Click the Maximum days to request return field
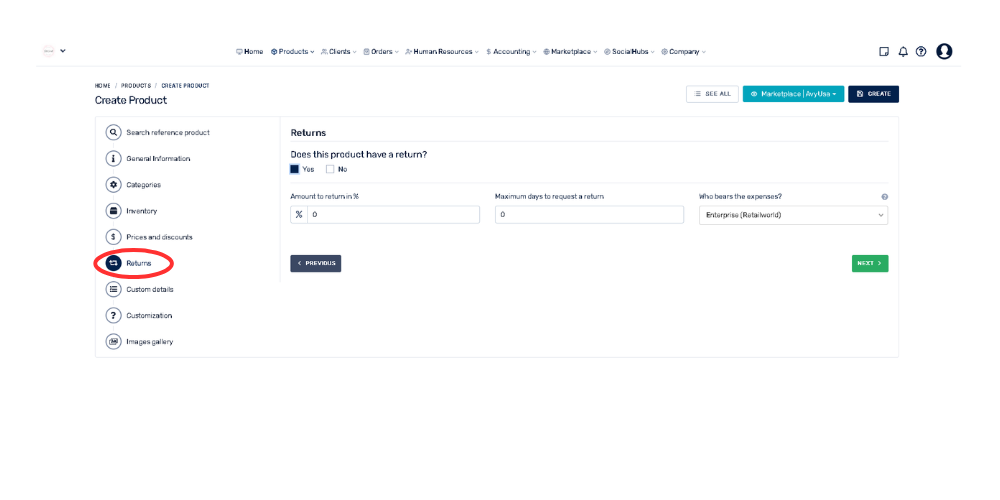The height and width of the screenshot is (500, 1000). point(588,215)
